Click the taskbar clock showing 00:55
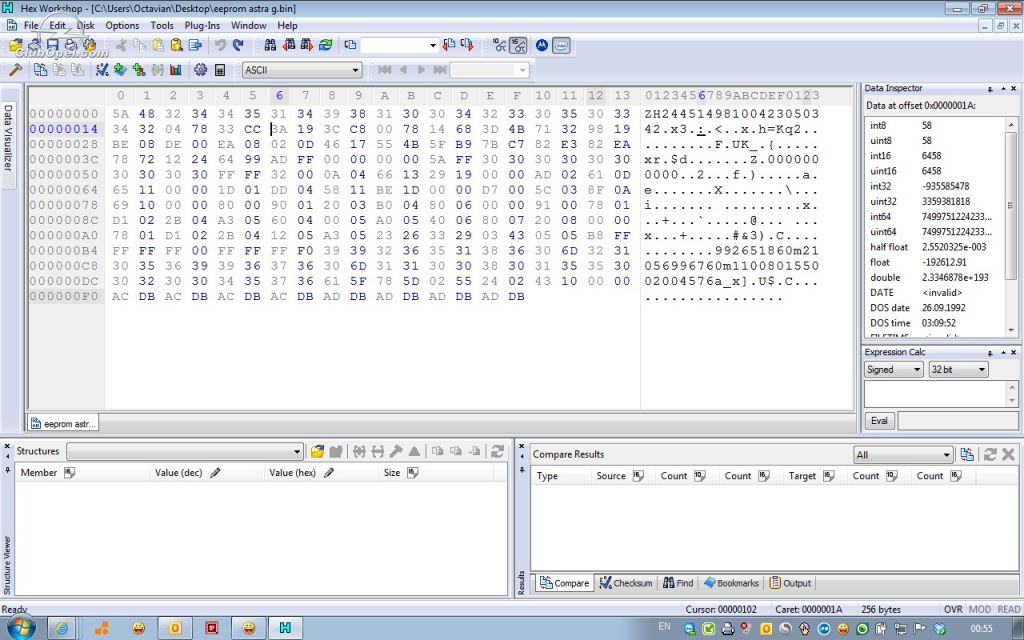 tap(982, 628)
